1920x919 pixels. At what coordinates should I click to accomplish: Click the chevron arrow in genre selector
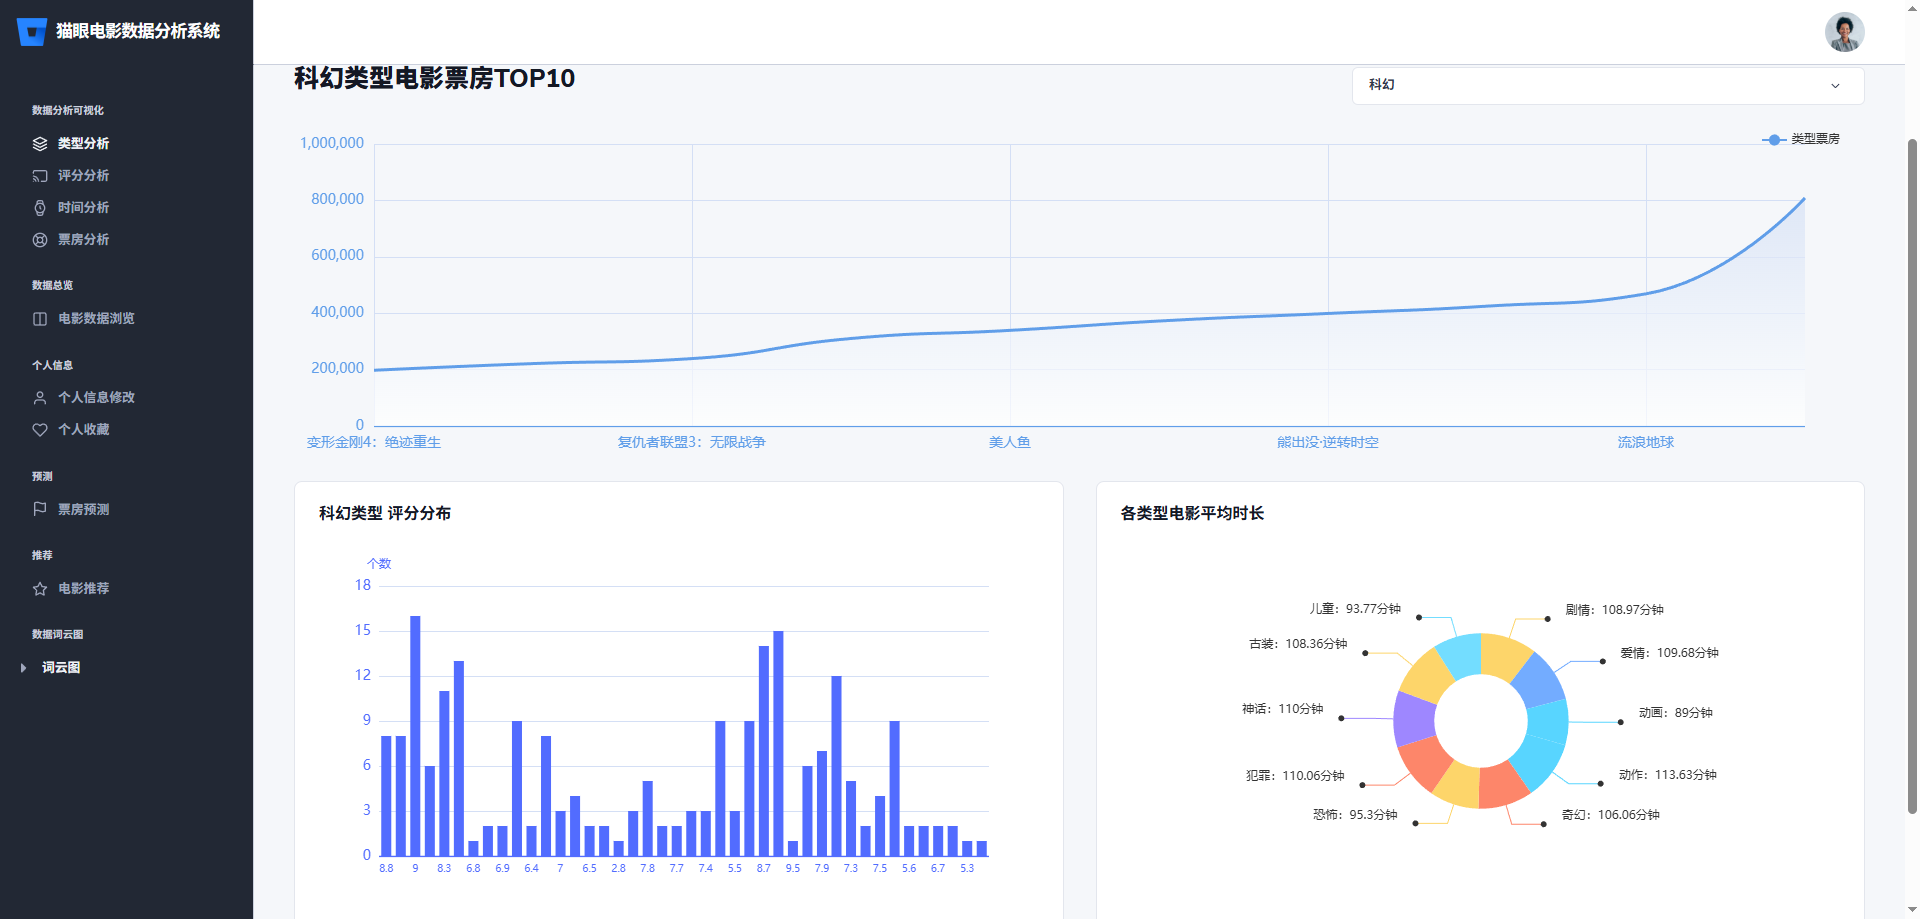coord(1835,86)
